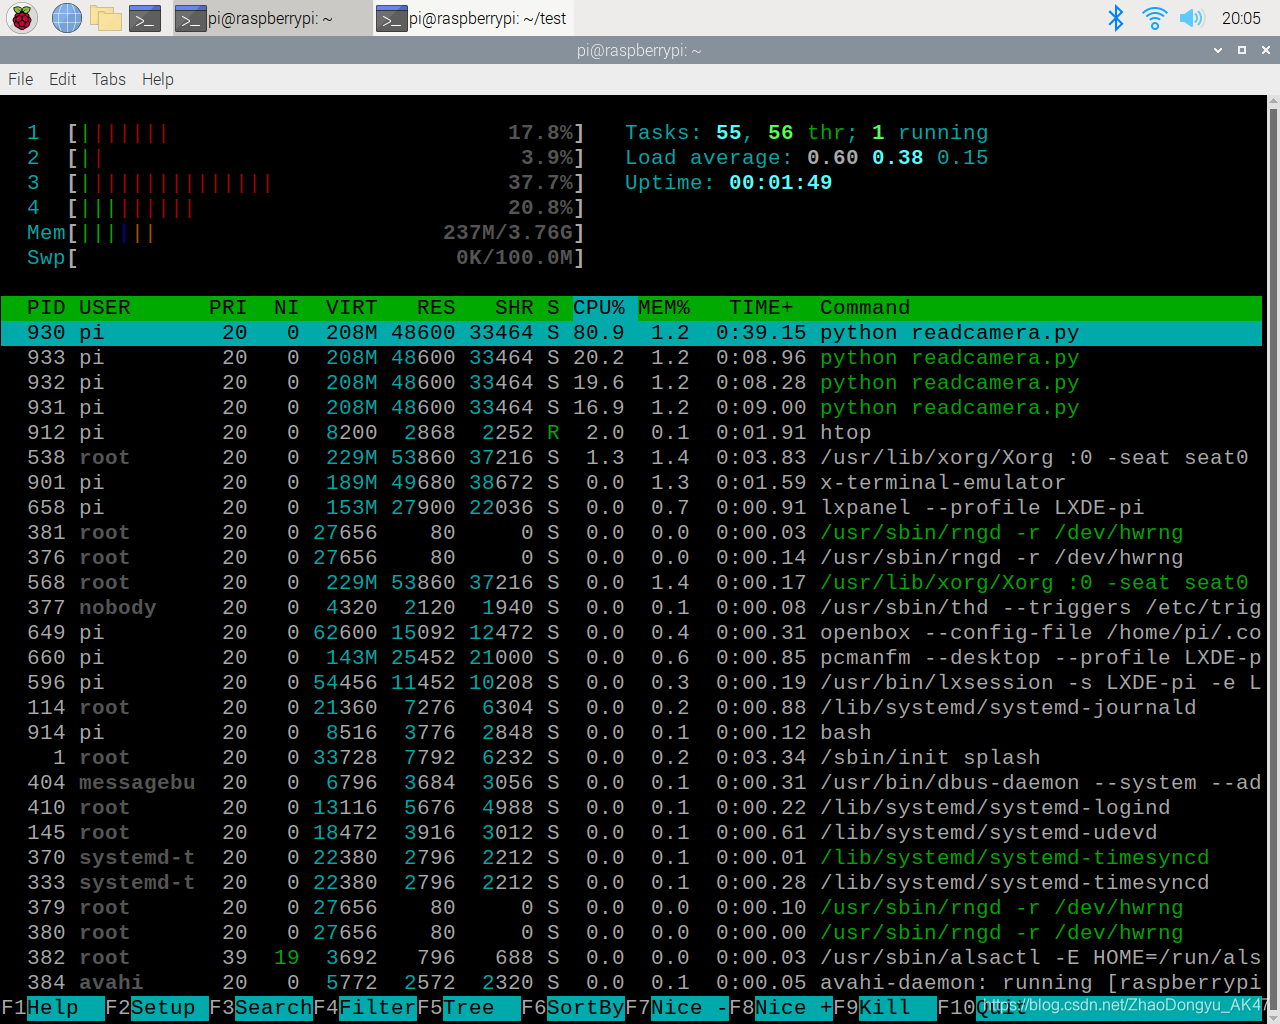
Task: Select process 538 Xorg row
Action: [631, 458]
